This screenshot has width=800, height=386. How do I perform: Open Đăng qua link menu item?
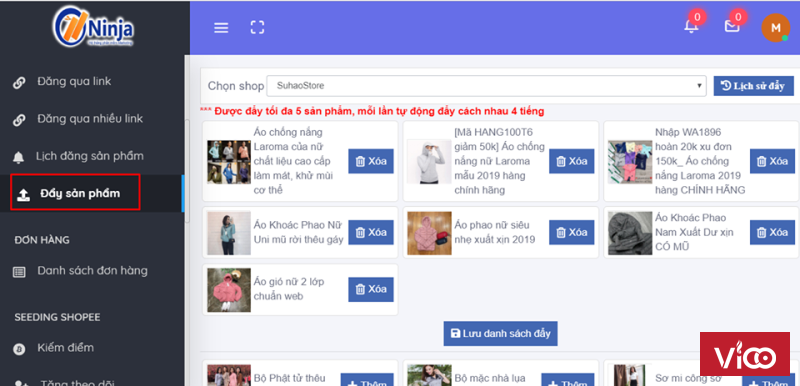coord(74,82)
